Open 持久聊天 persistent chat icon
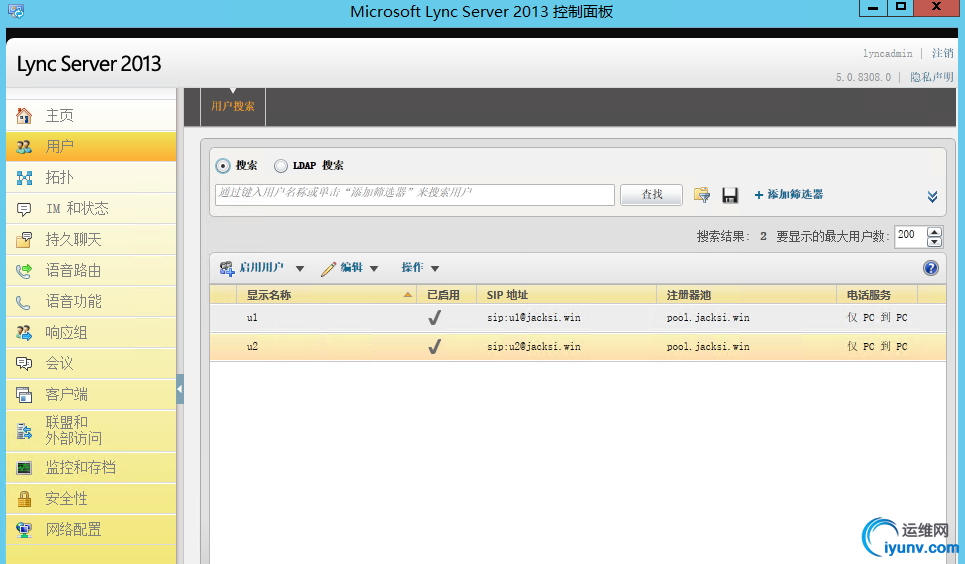Screen dimensions: 965x564 click(24, 240)
